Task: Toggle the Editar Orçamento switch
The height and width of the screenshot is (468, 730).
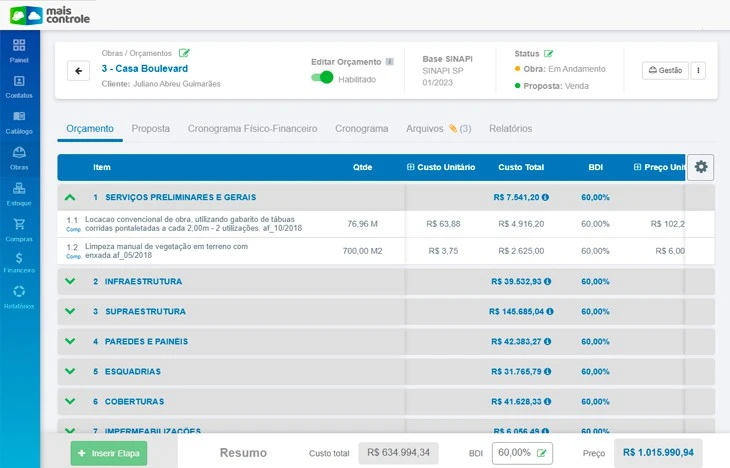Action: [322, 77]
